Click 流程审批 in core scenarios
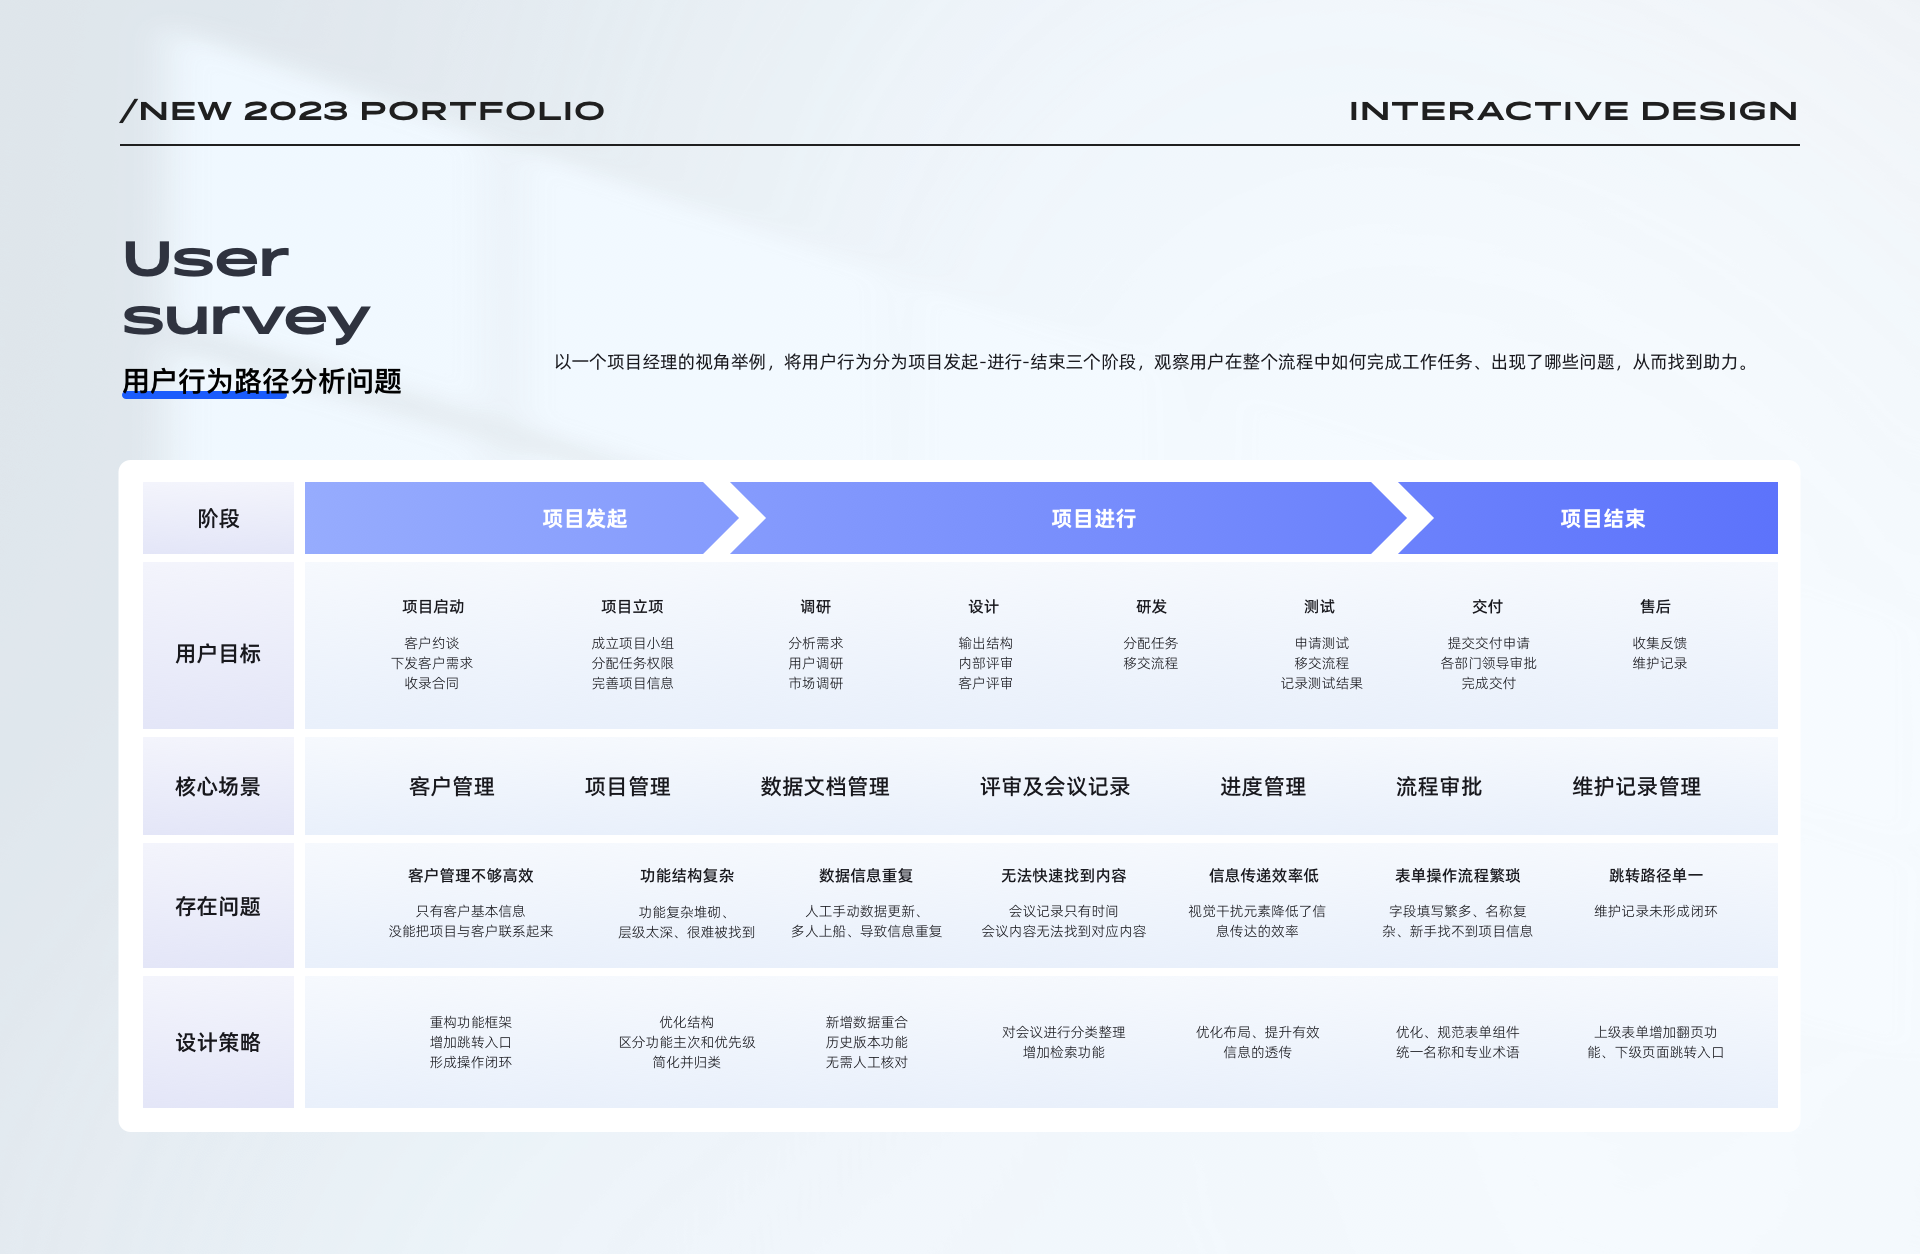Viewport: 1920px width, 1254px height. tap(1439, 787)
